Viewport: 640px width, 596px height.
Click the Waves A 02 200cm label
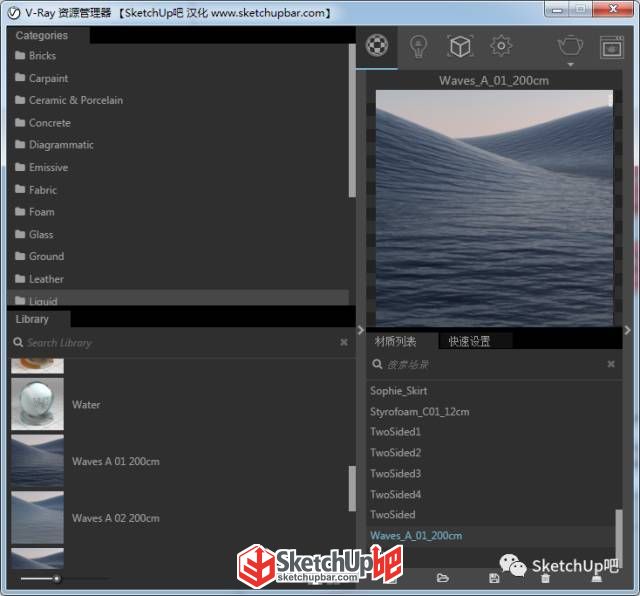pos(116,518)
